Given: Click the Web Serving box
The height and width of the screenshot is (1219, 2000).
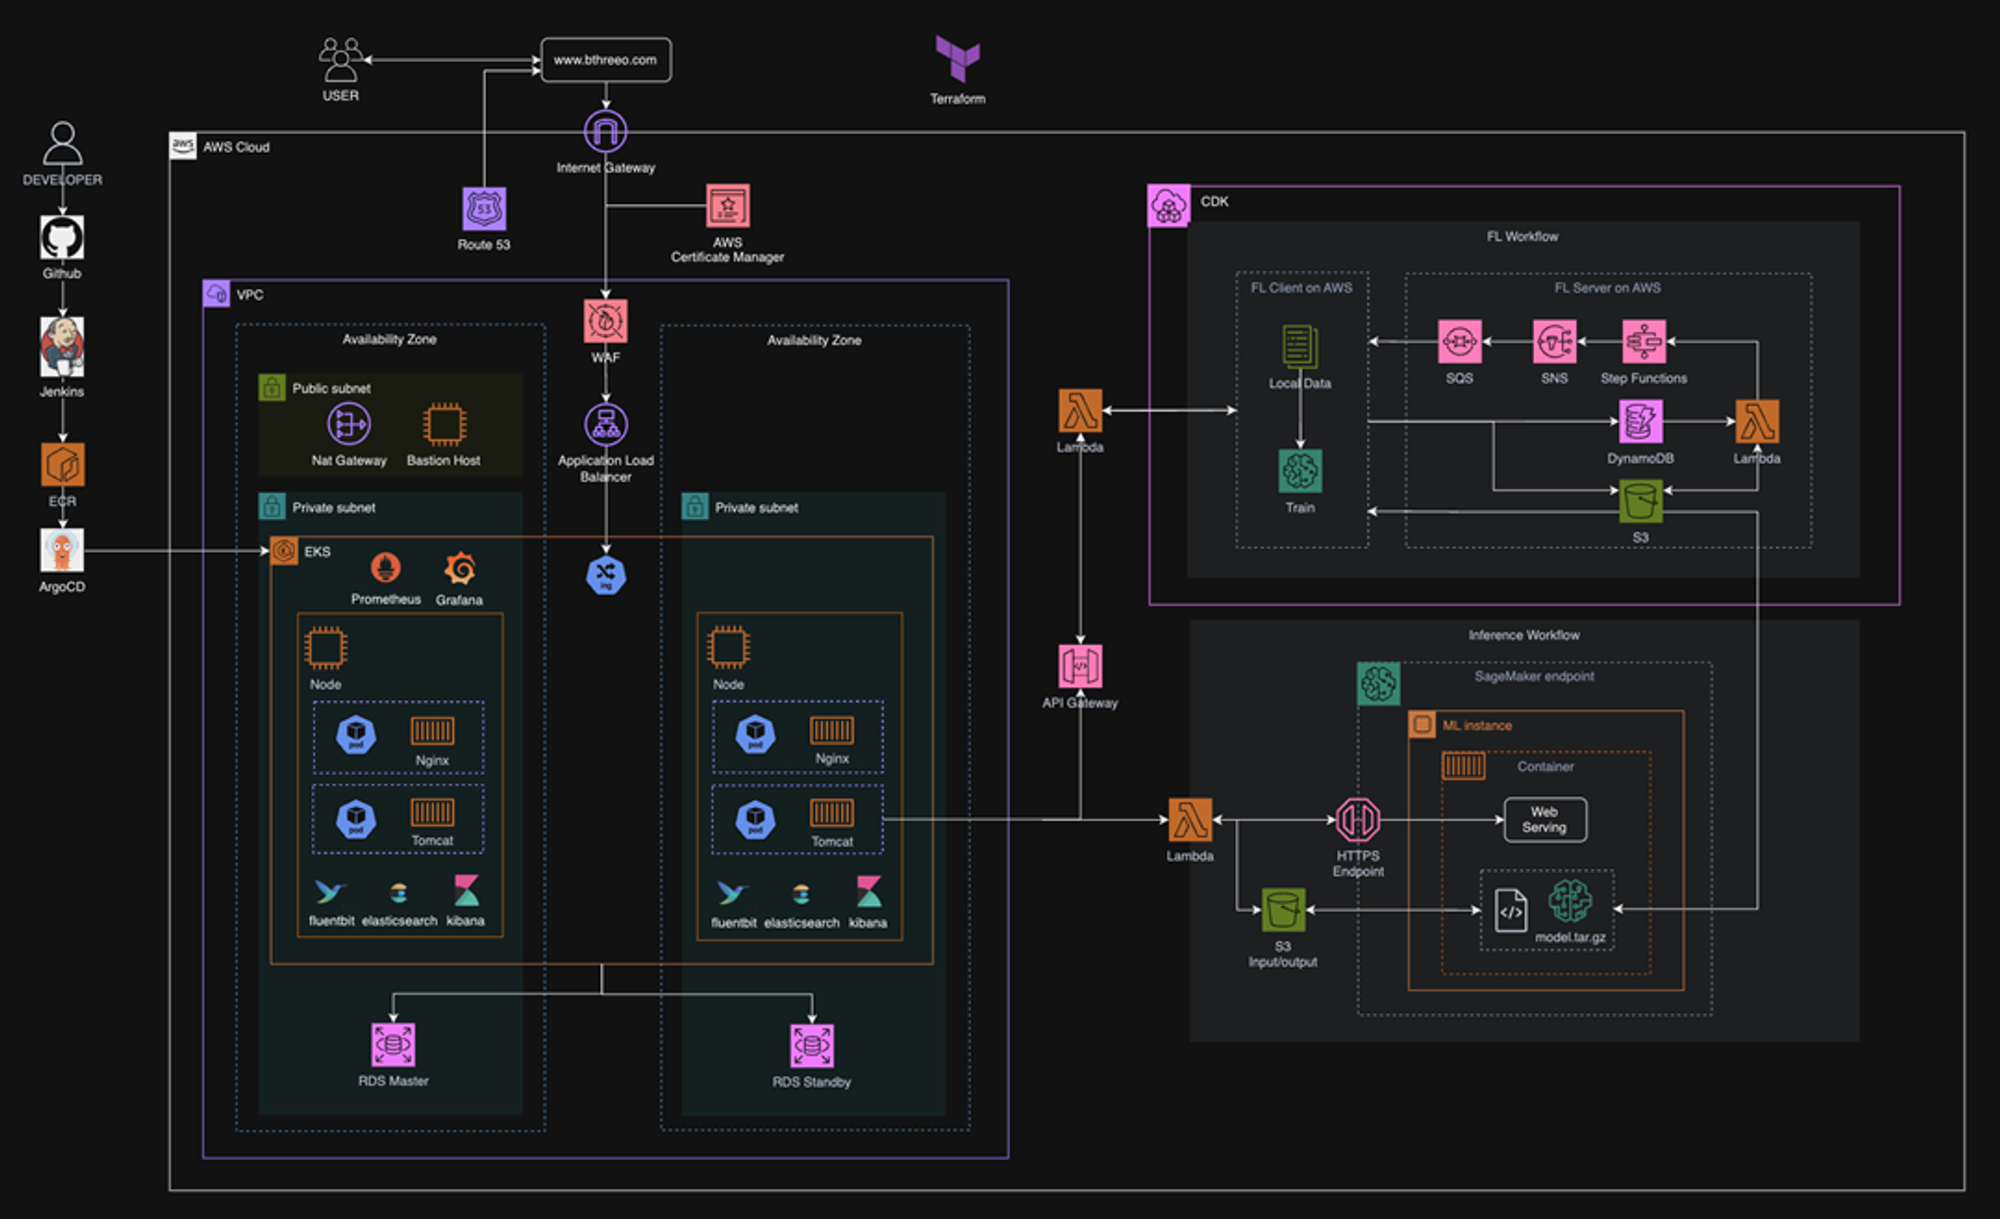Looking at the screenshot, I should tap(1544, 820).
